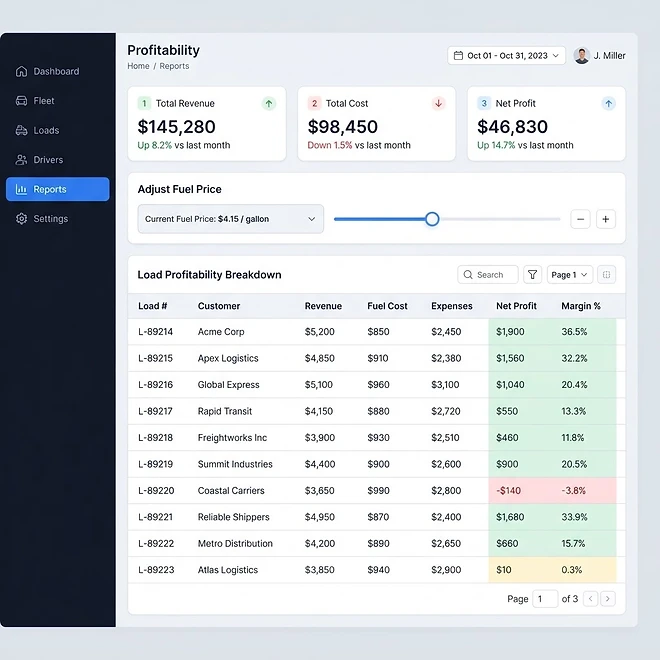
Task: Click customer Global Express
Action: [228, 385]
